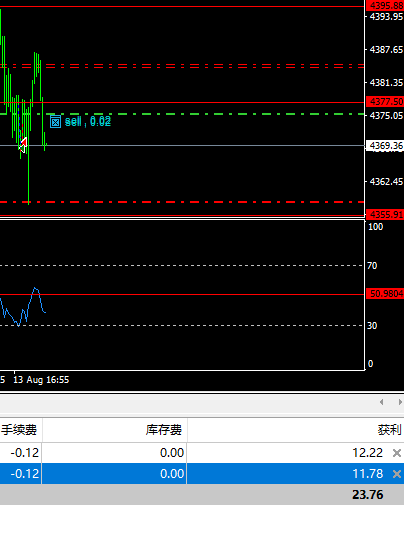Click the 4387.65 price scale label

pyautogui.click(x=386, y=49)
